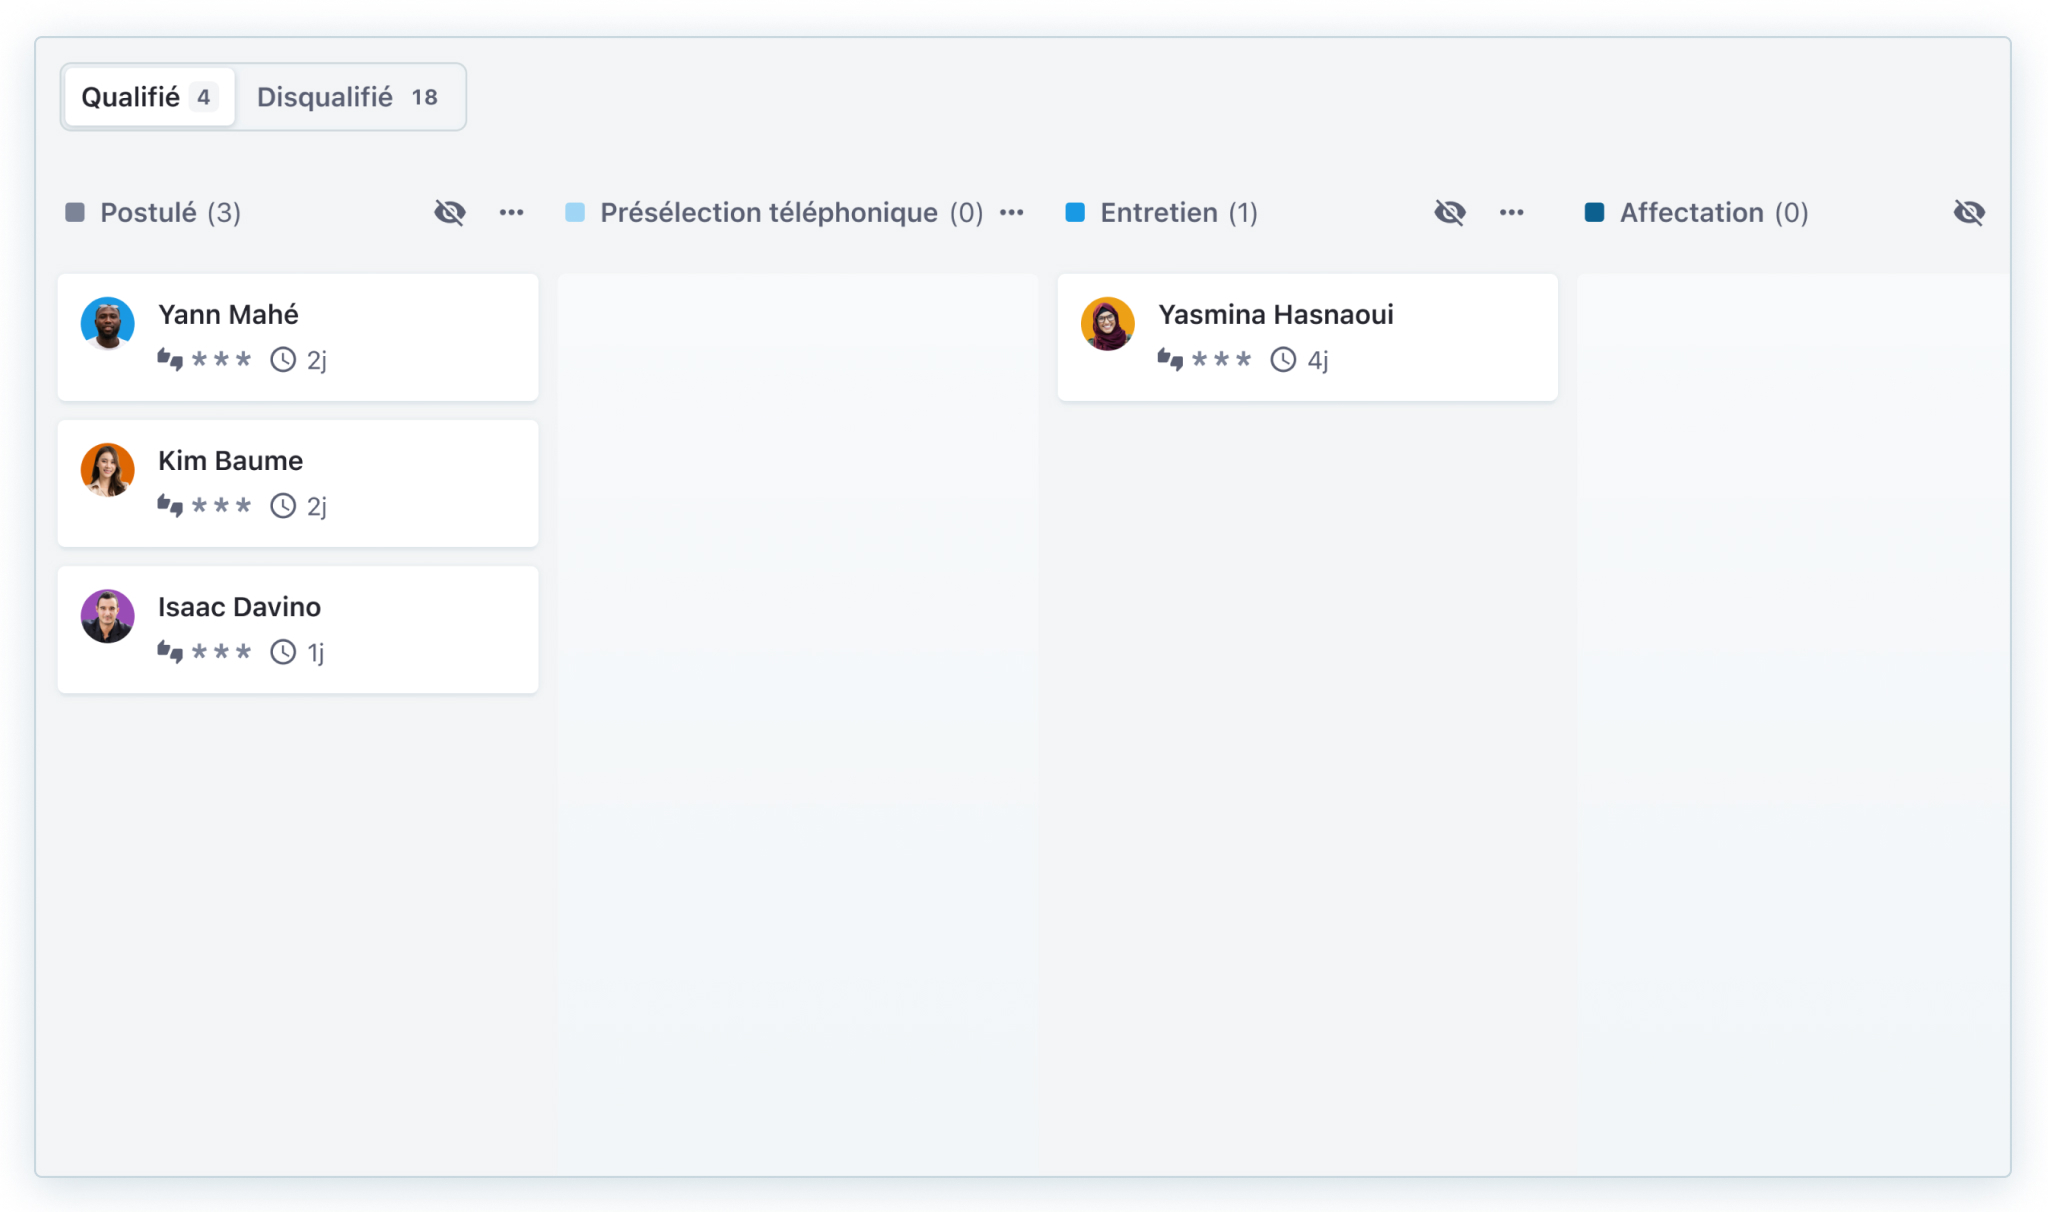This screenshot has width=2048, height=1212.
Task: Click Entretien blue color square
Action: pos(1075,212)
